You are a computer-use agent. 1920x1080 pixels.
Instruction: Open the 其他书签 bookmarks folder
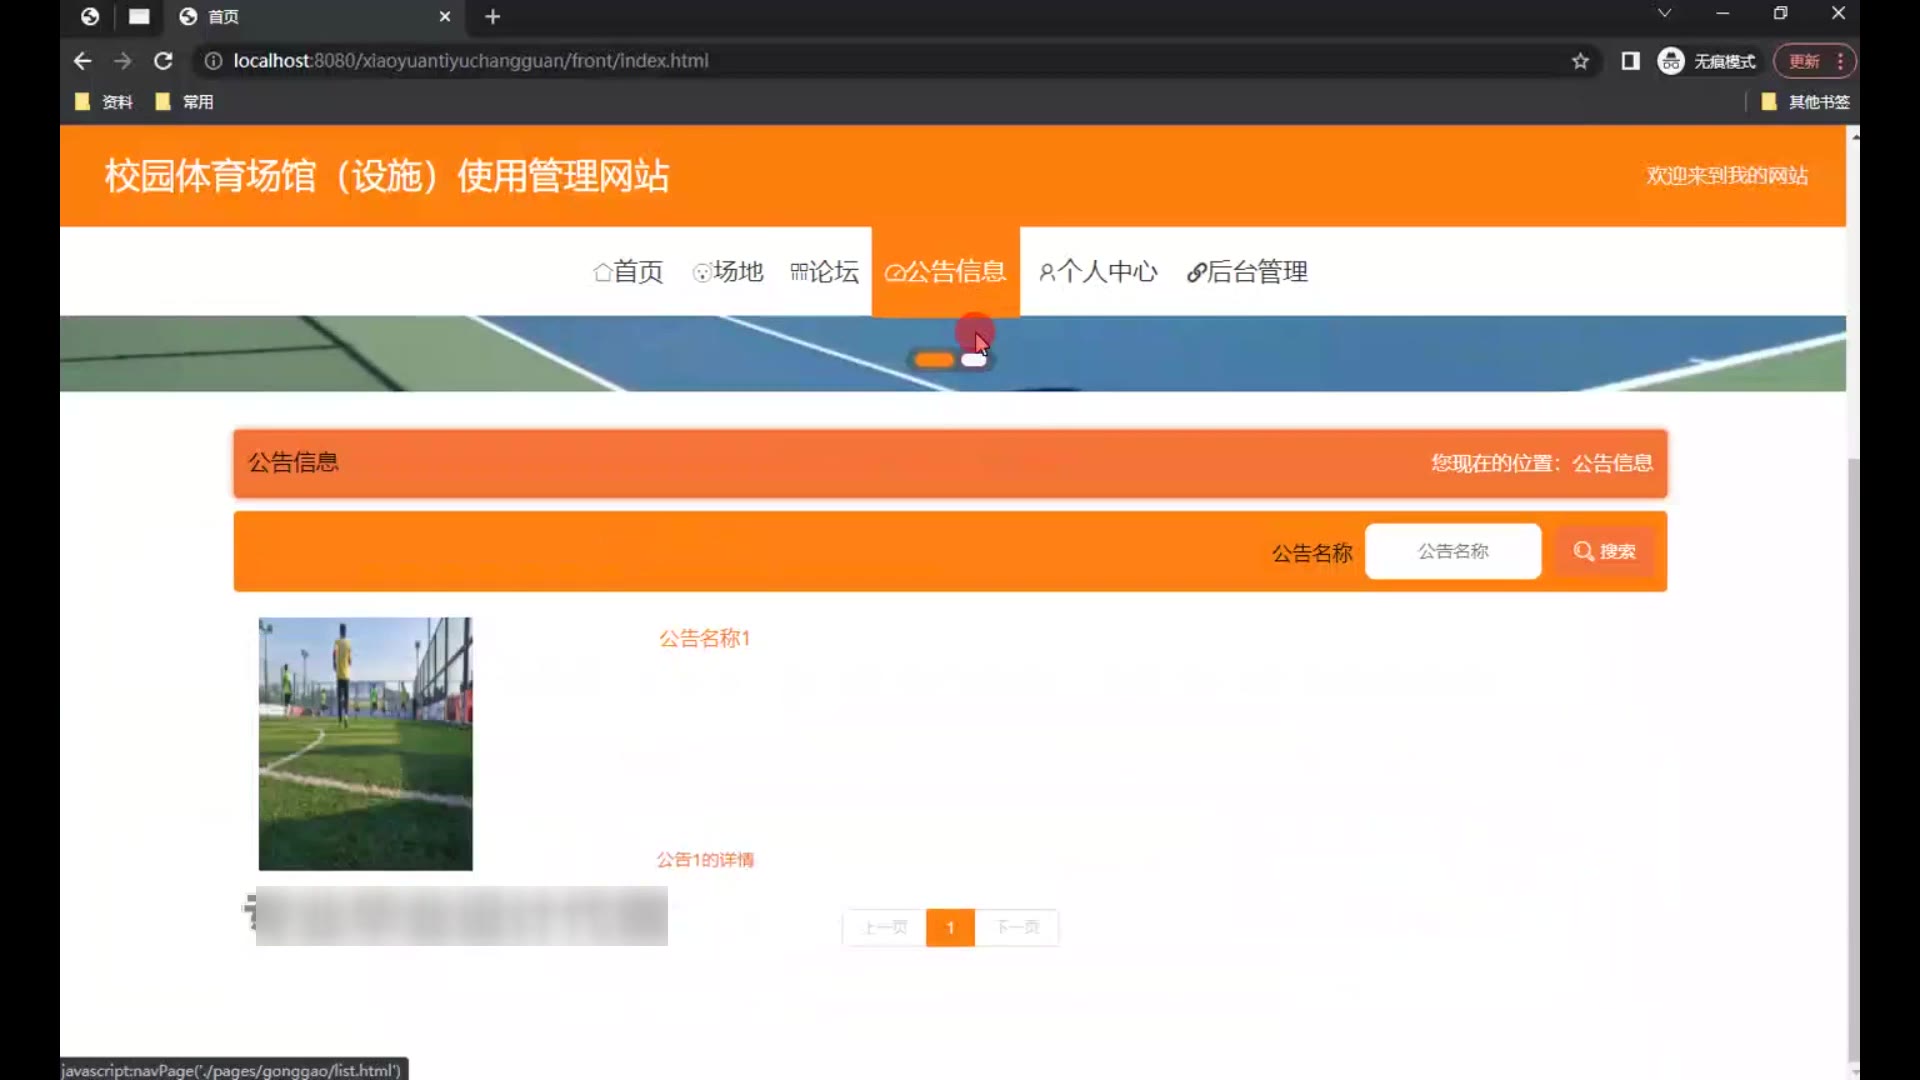pos(1806,102)
